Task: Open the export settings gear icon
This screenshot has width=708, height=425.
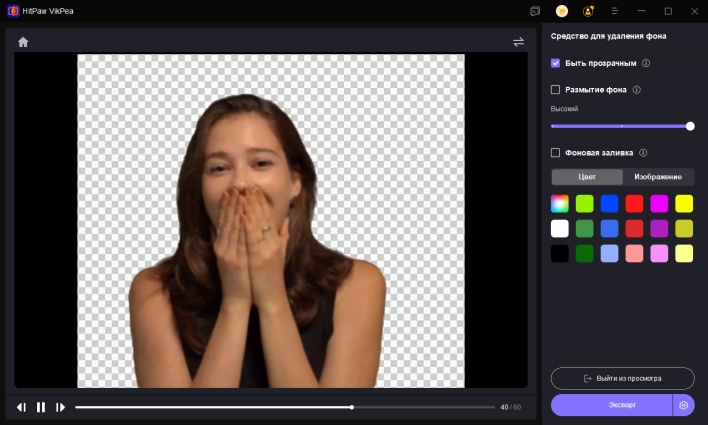Action: pos(684,405)
